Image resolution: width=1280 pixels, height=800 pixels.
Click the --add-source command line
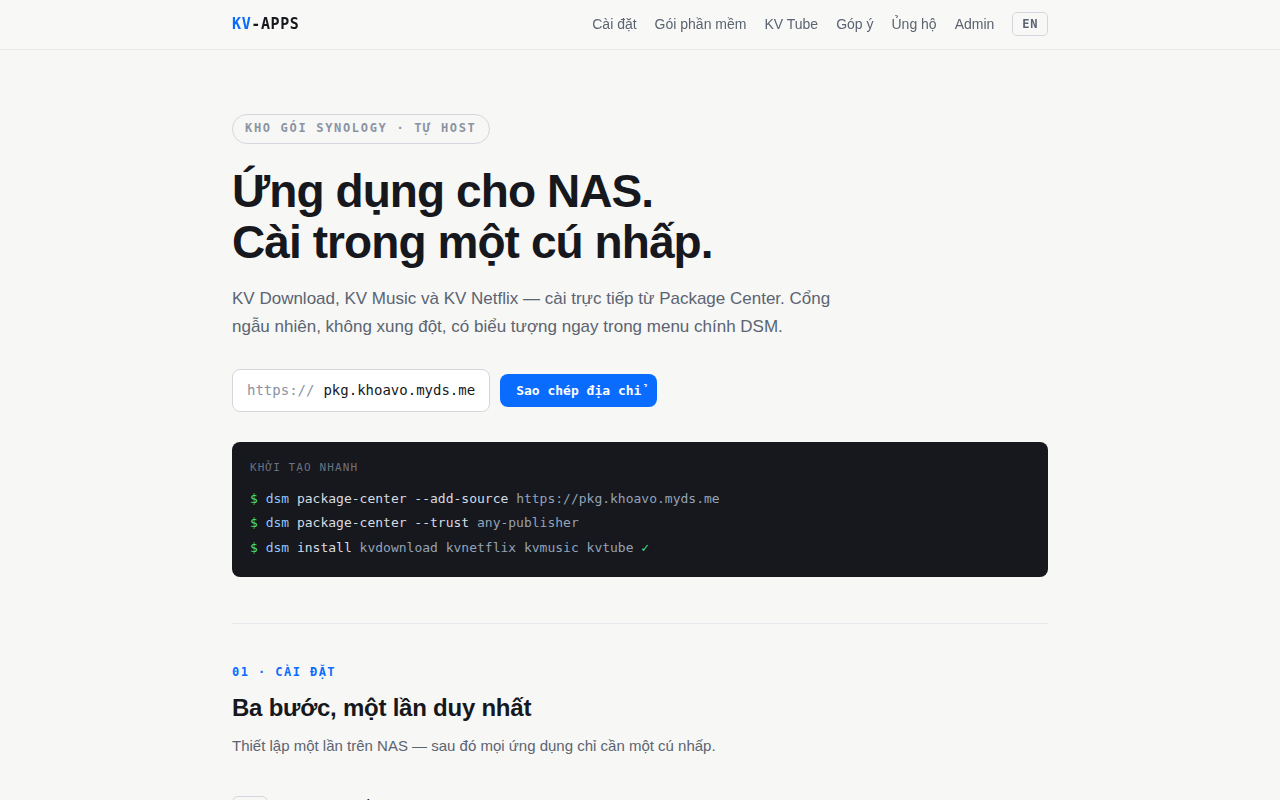(x=485, y=498)
